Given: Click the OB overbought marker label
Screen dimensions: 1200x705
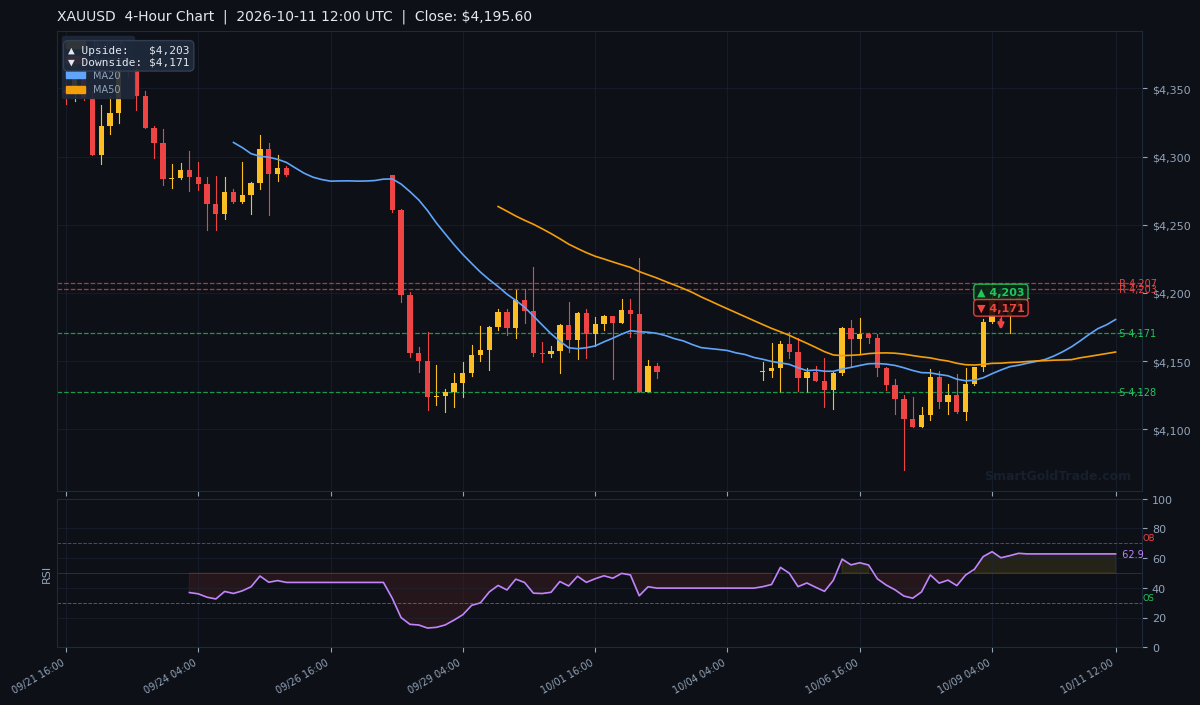Looking at the screenshot, I should 1148,538.
